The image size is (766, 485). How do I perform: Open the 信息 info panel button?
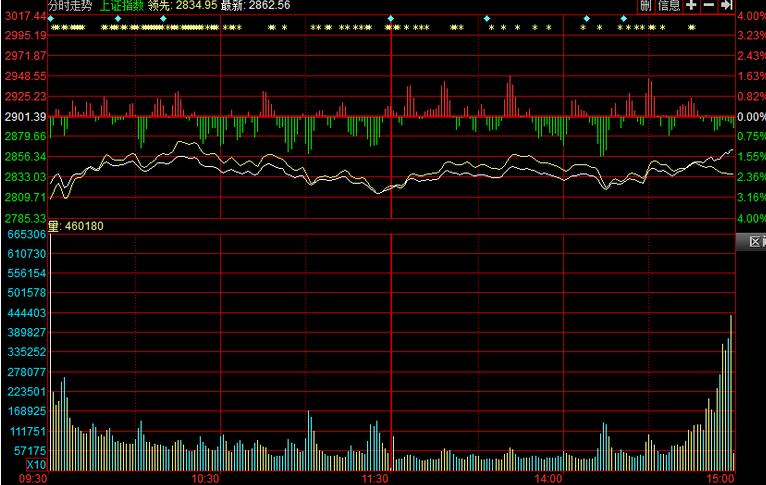[669, 5]
